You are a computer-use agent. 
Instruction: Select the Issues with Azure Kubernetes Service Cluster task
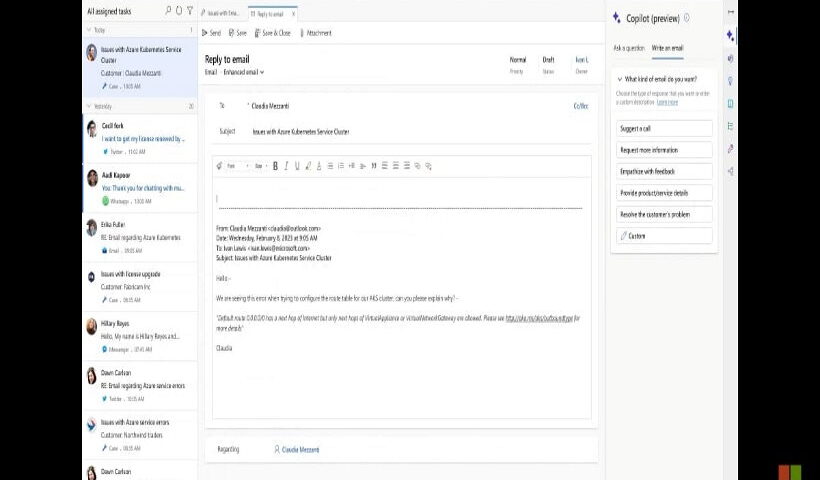(x=140, y=67)
